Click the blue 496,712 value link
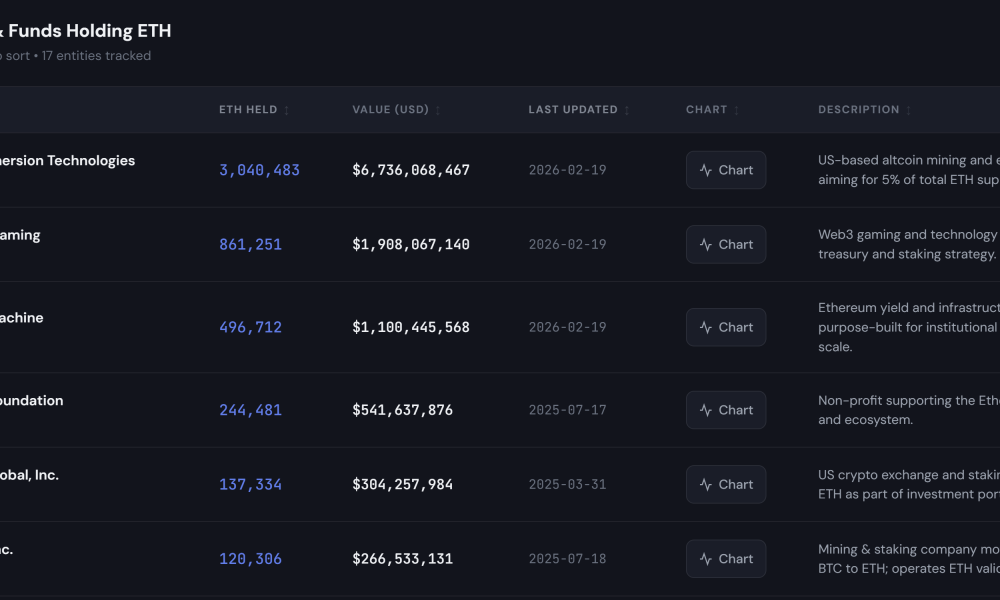 pyautogui.click(x=250, y=327)
